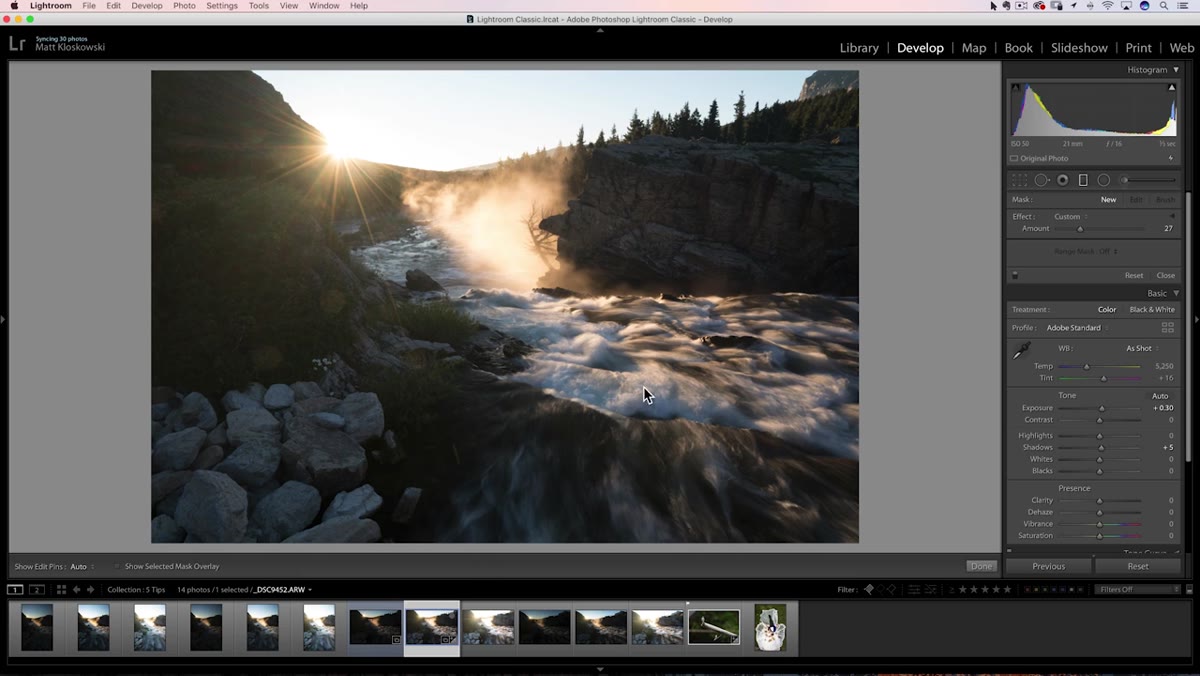Open the Profile Browser grid icon

pos(1167,328)
